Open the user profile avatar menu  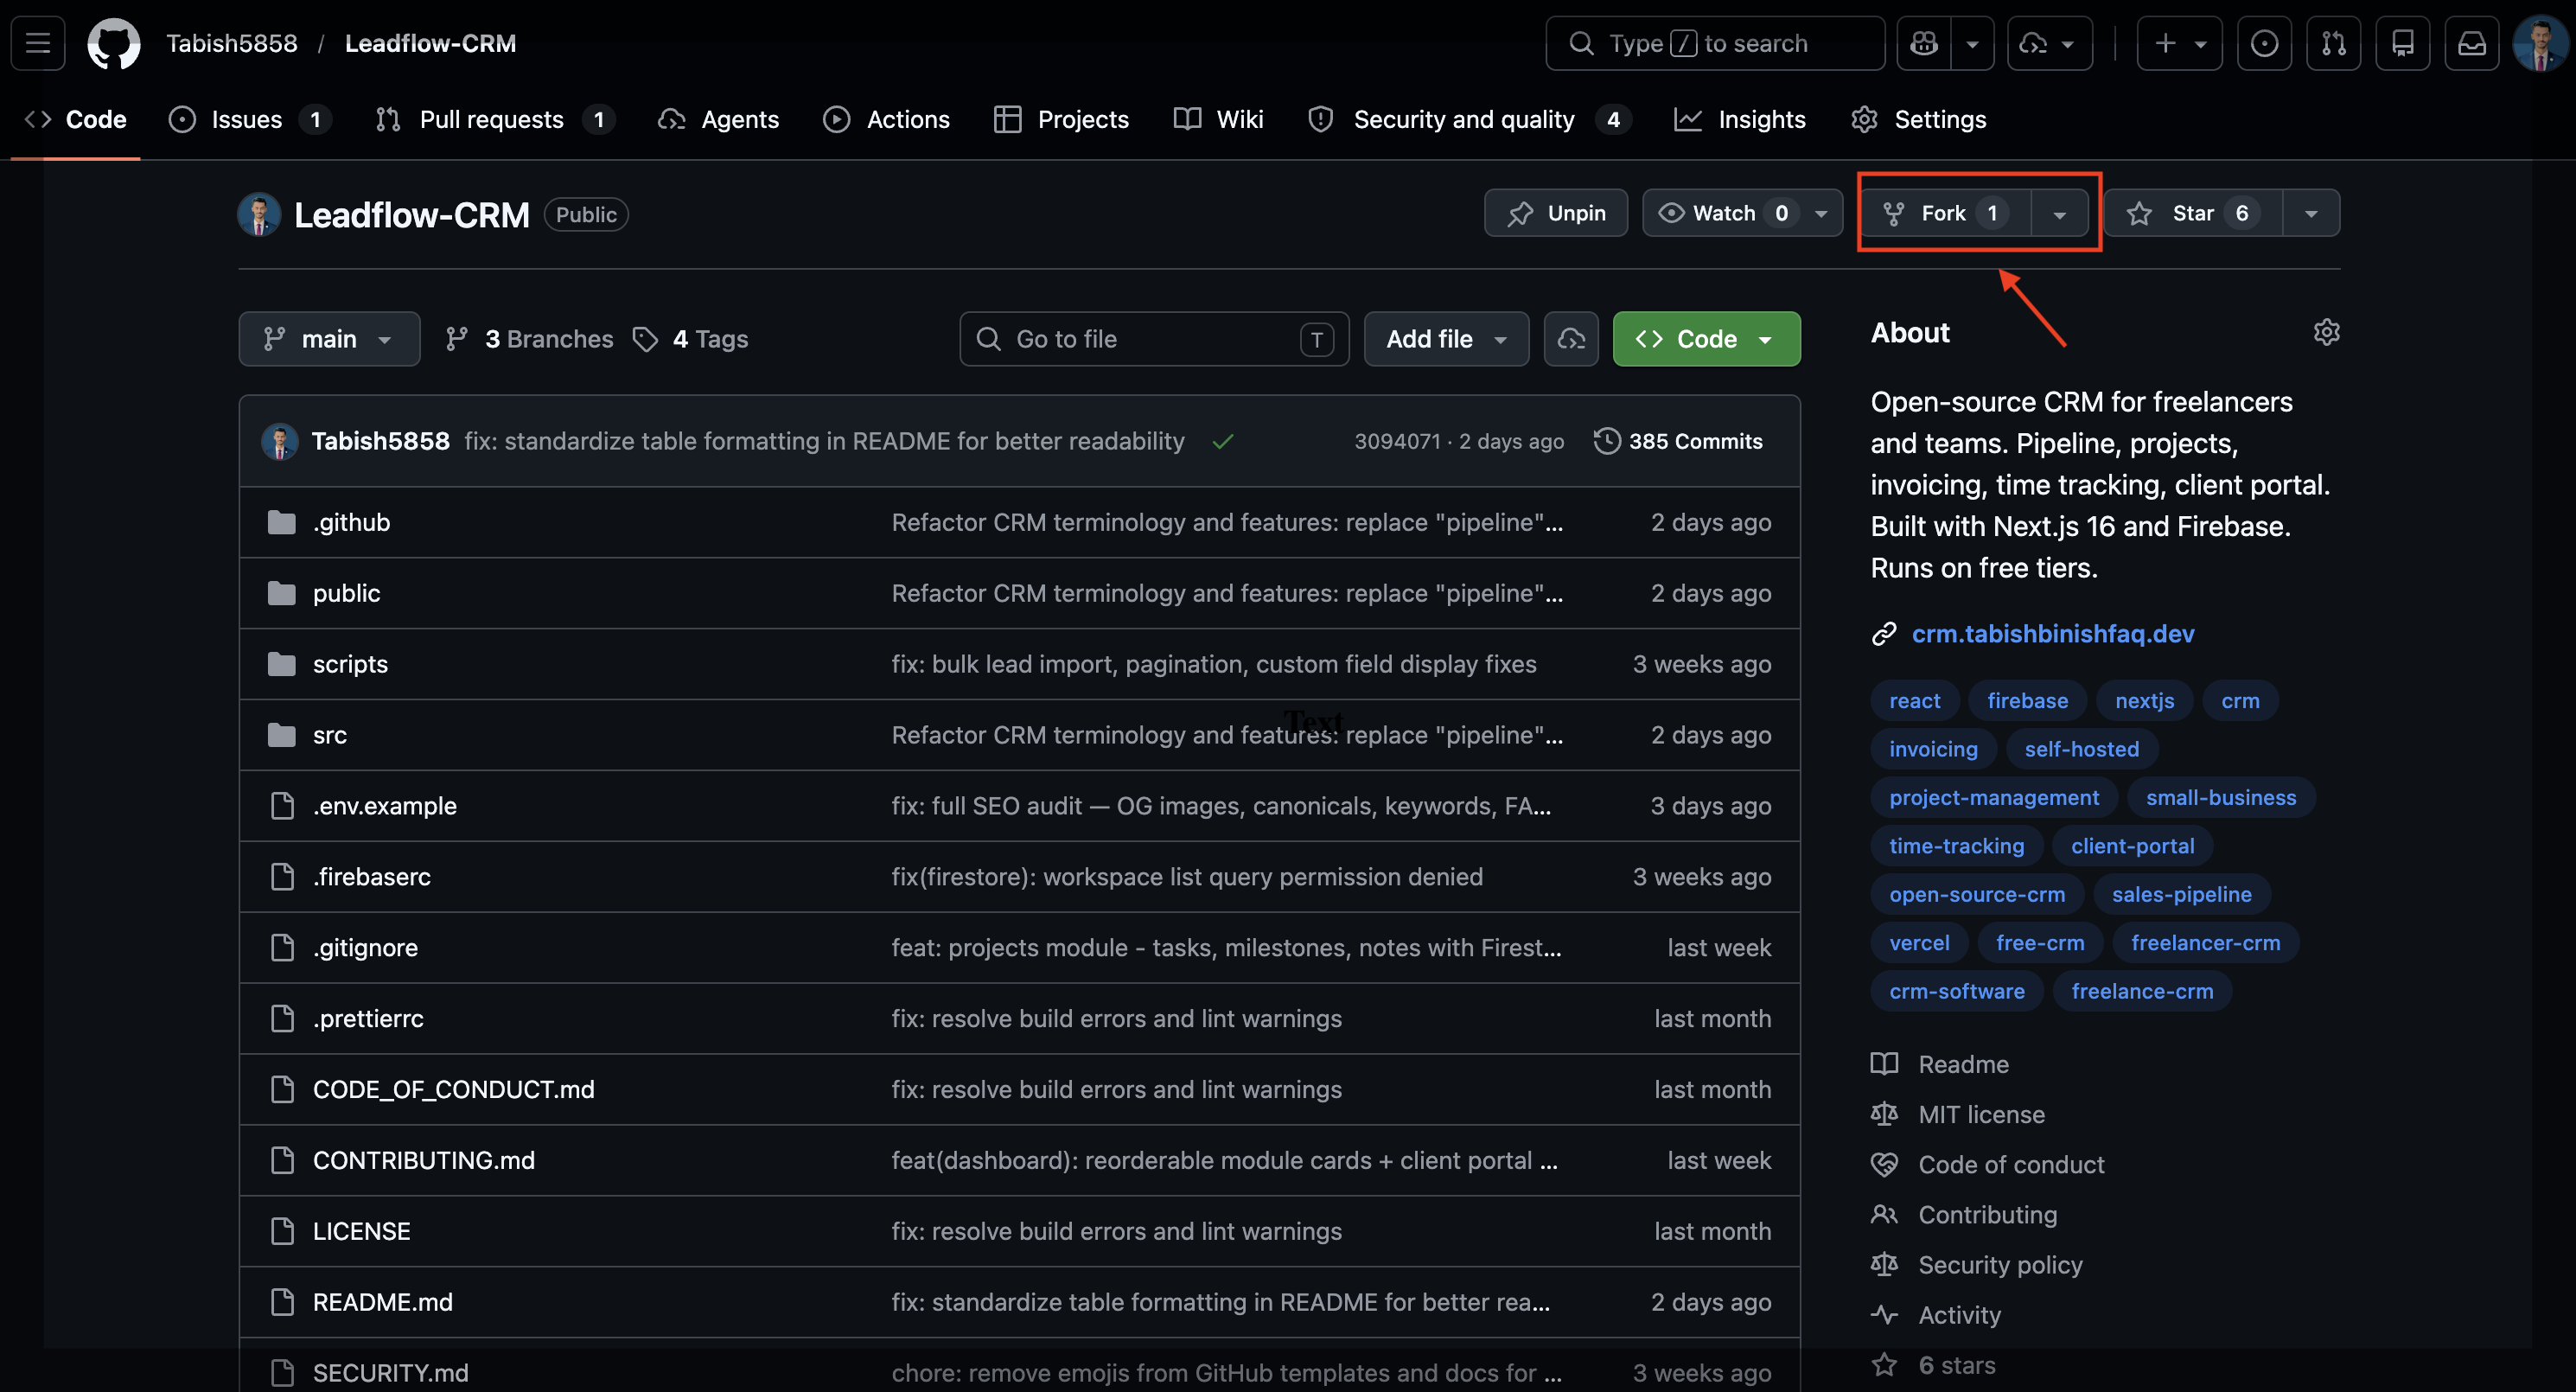(2540, 43)
